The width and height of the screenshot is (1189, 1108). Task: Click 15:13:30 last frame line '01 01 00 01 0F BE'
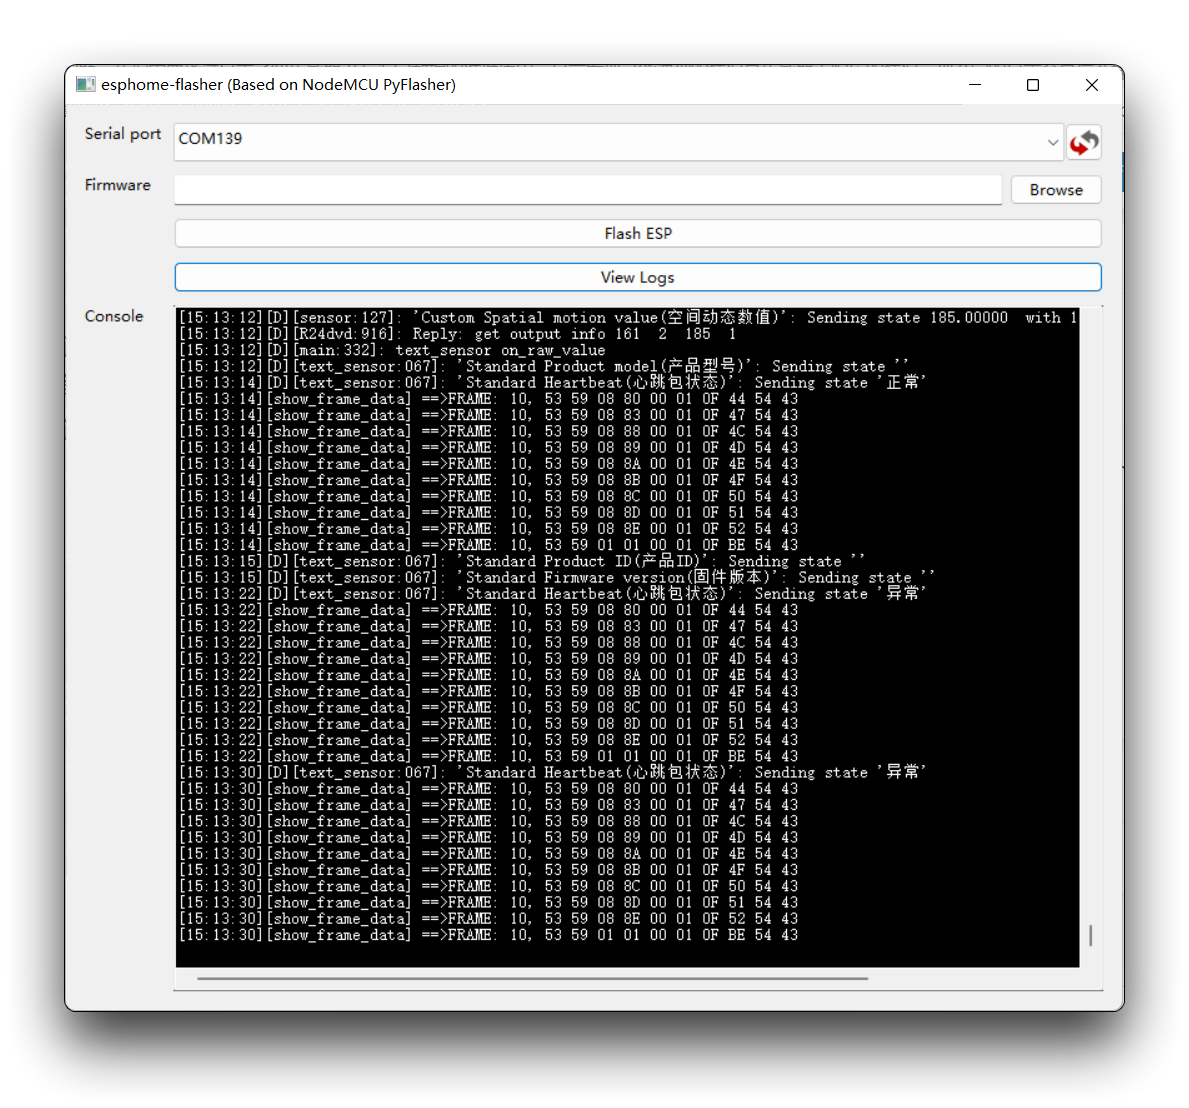pyautogui.click(x=488, y=935)
